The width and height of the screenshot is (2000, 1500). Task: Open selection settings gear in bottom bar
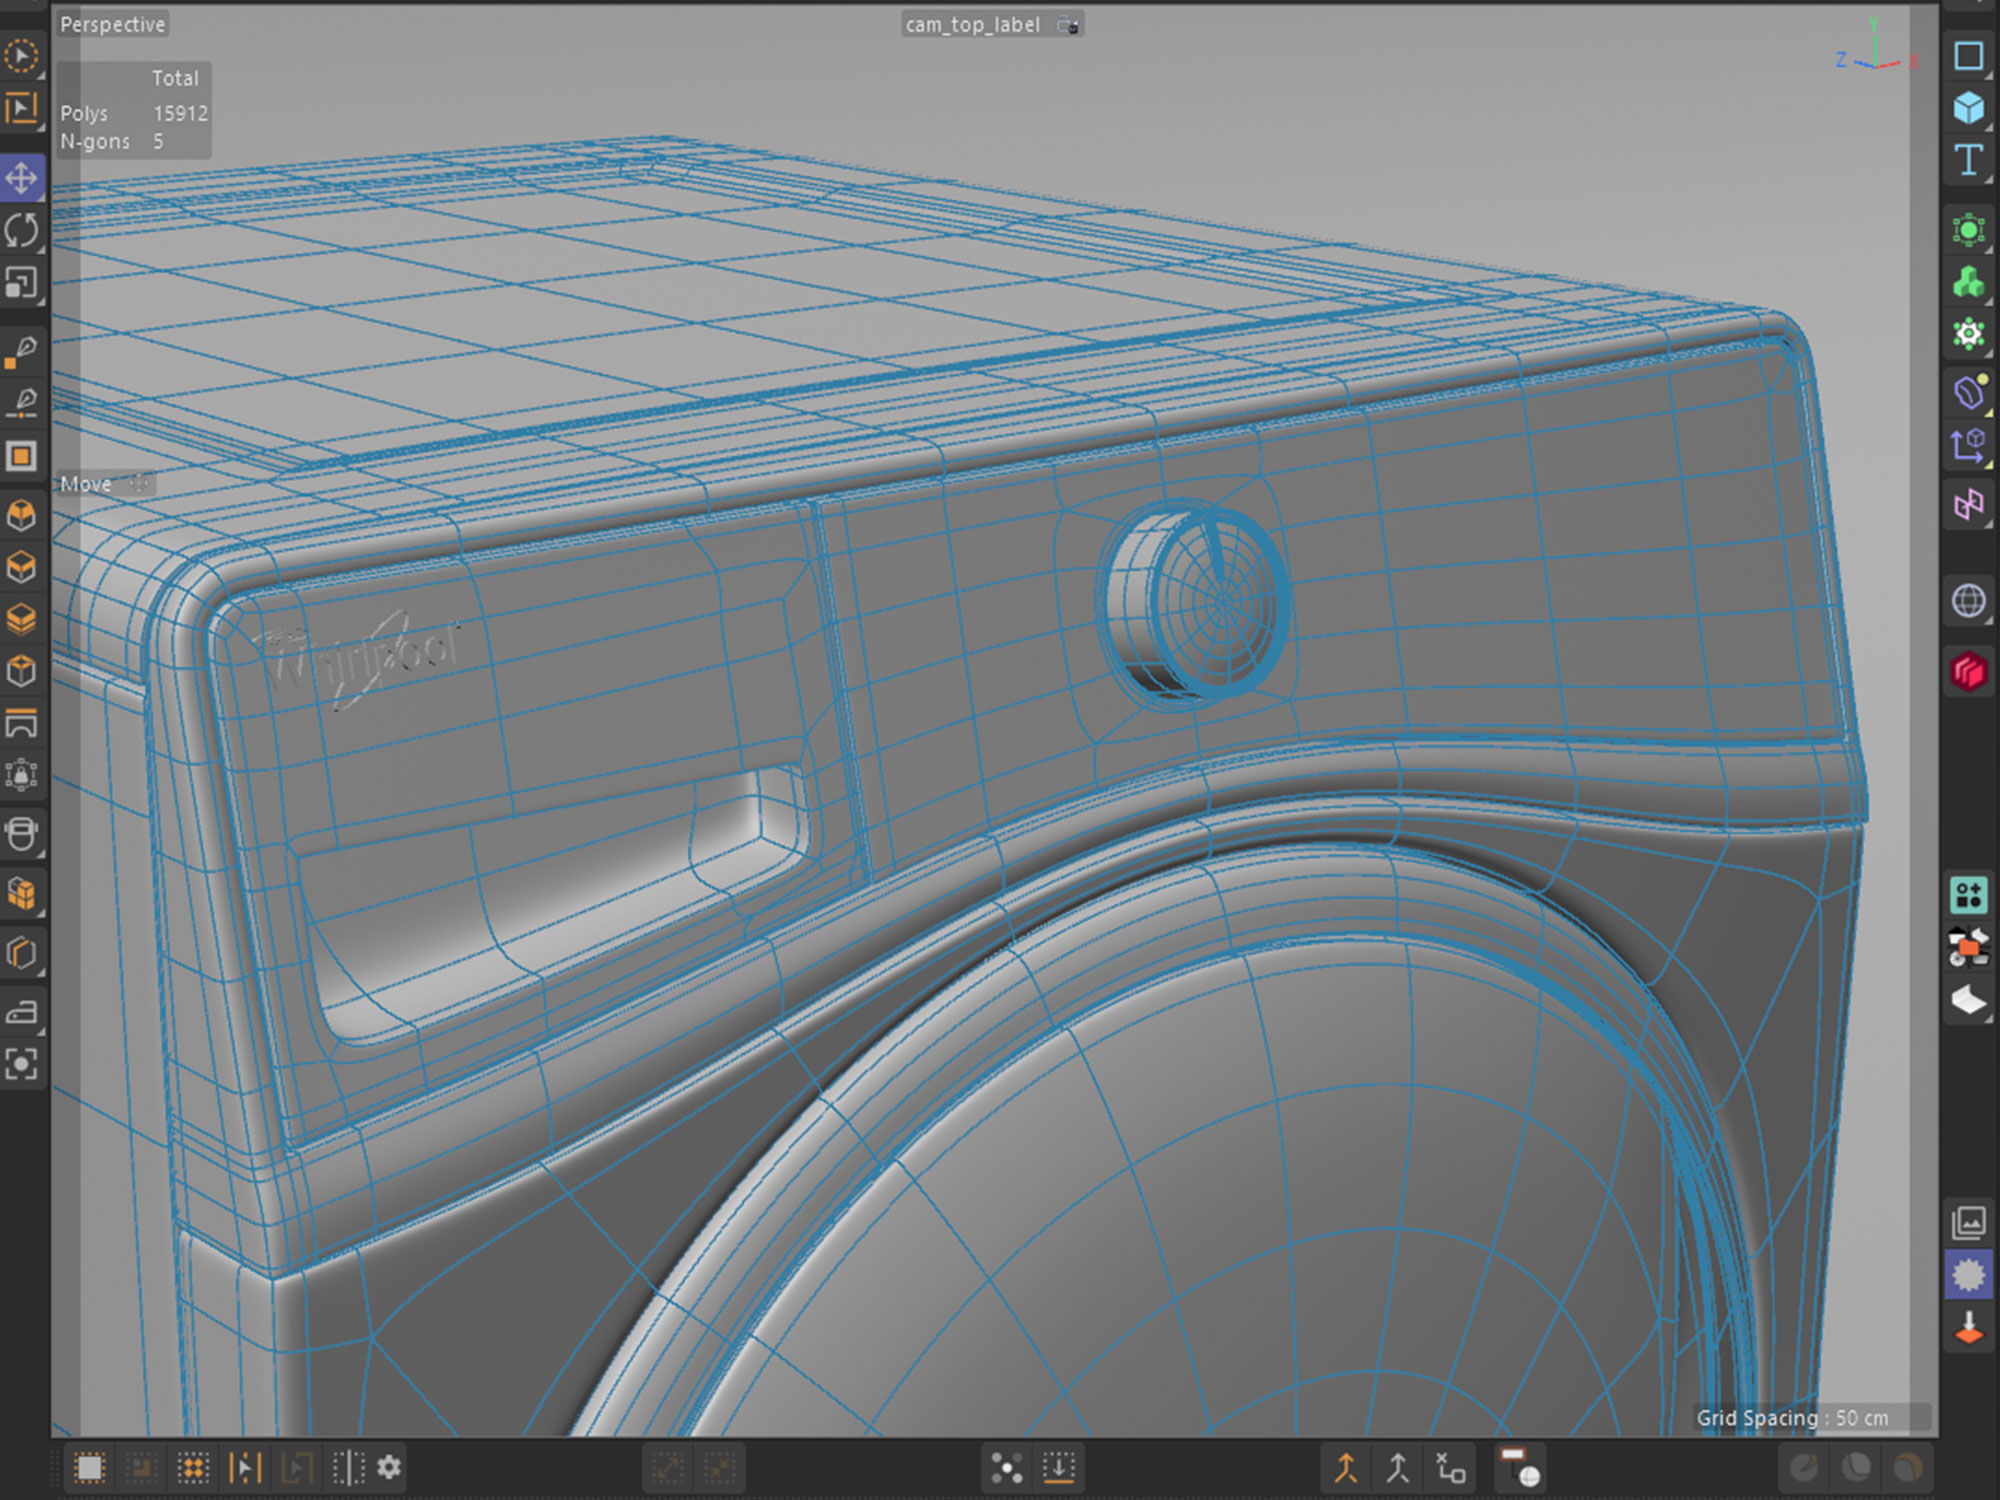coord(389,1468)
